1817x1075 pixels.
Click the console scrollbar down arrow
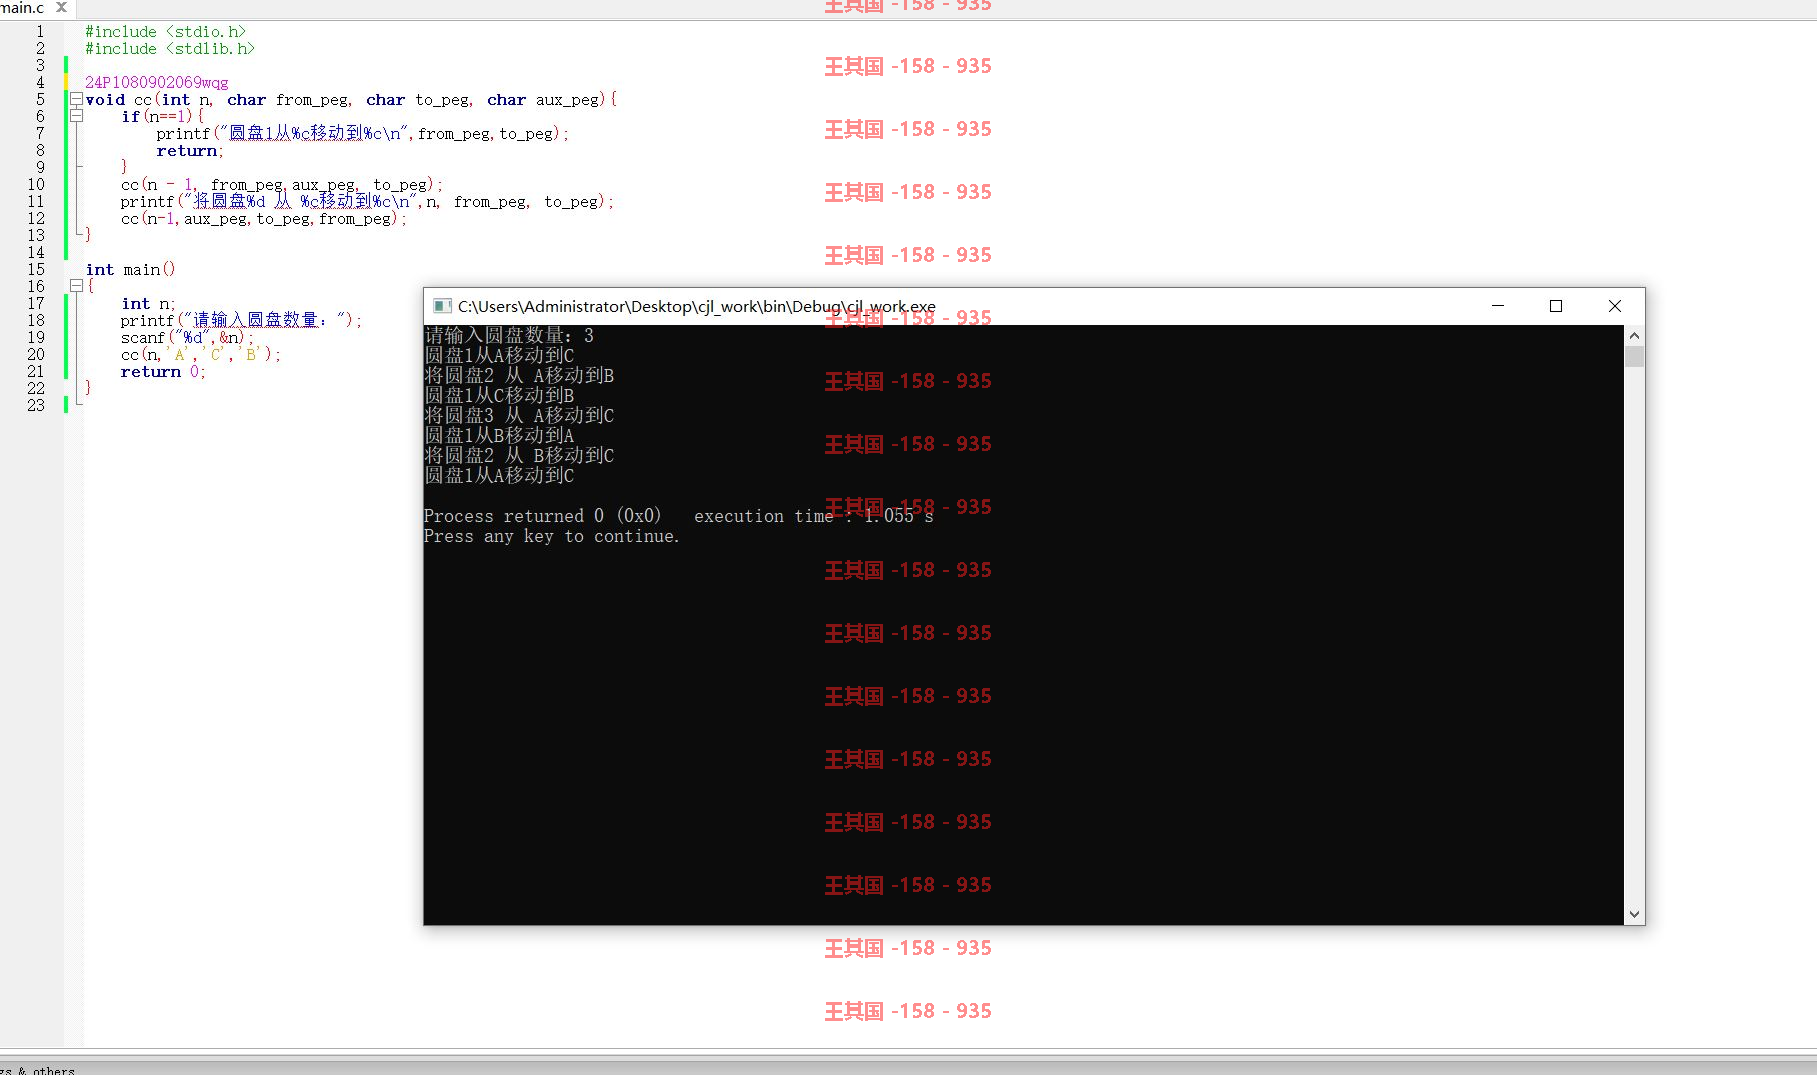click(x=1634, y=914)
